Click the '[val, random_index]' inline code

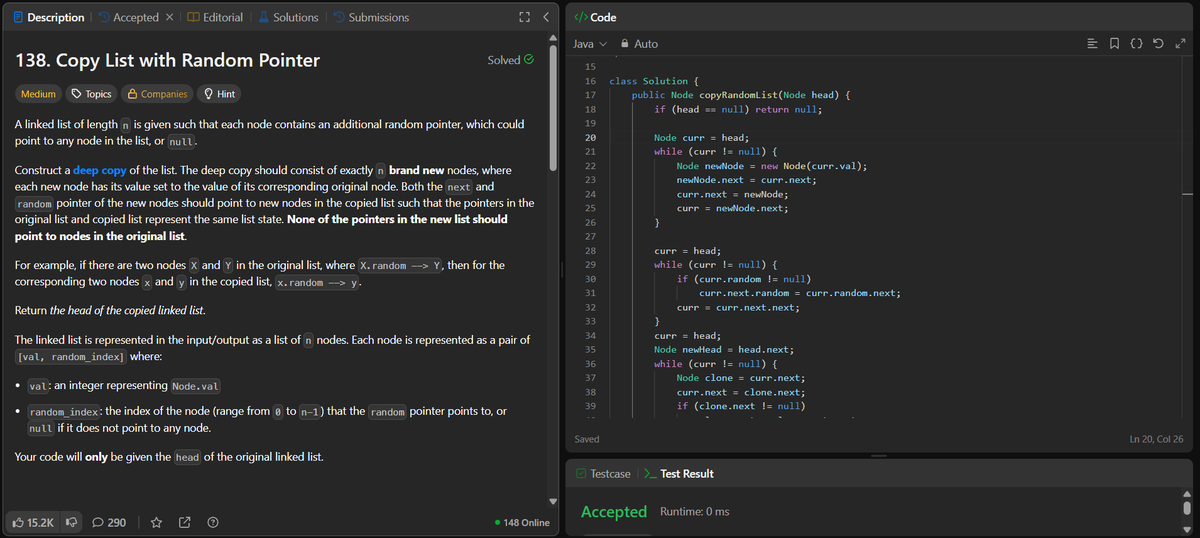pos(71,357)
